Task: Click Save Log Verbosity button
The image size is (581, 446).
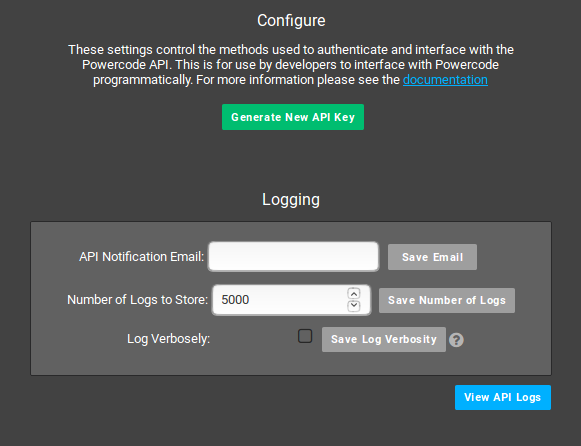Action: click(x=384, y=339)
